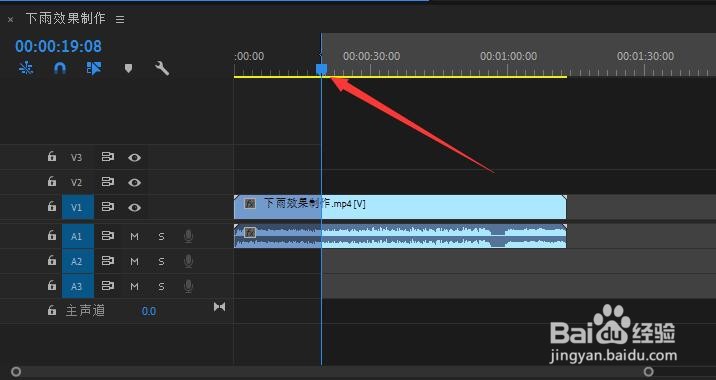Click right handle of zoom scrollbar
Viewport: 716px width, 380px height.
coord(648,371)
